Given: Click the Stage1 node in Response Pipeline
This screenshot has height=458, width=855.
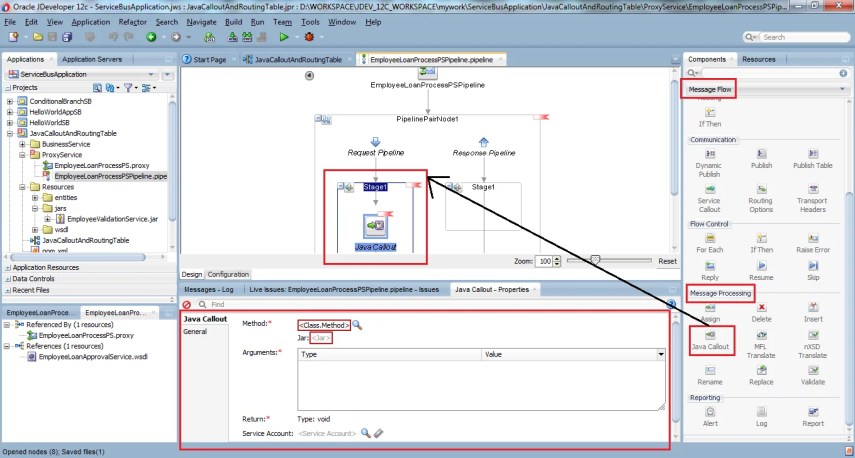Looking at the screenshot, I should coord(483,187).
